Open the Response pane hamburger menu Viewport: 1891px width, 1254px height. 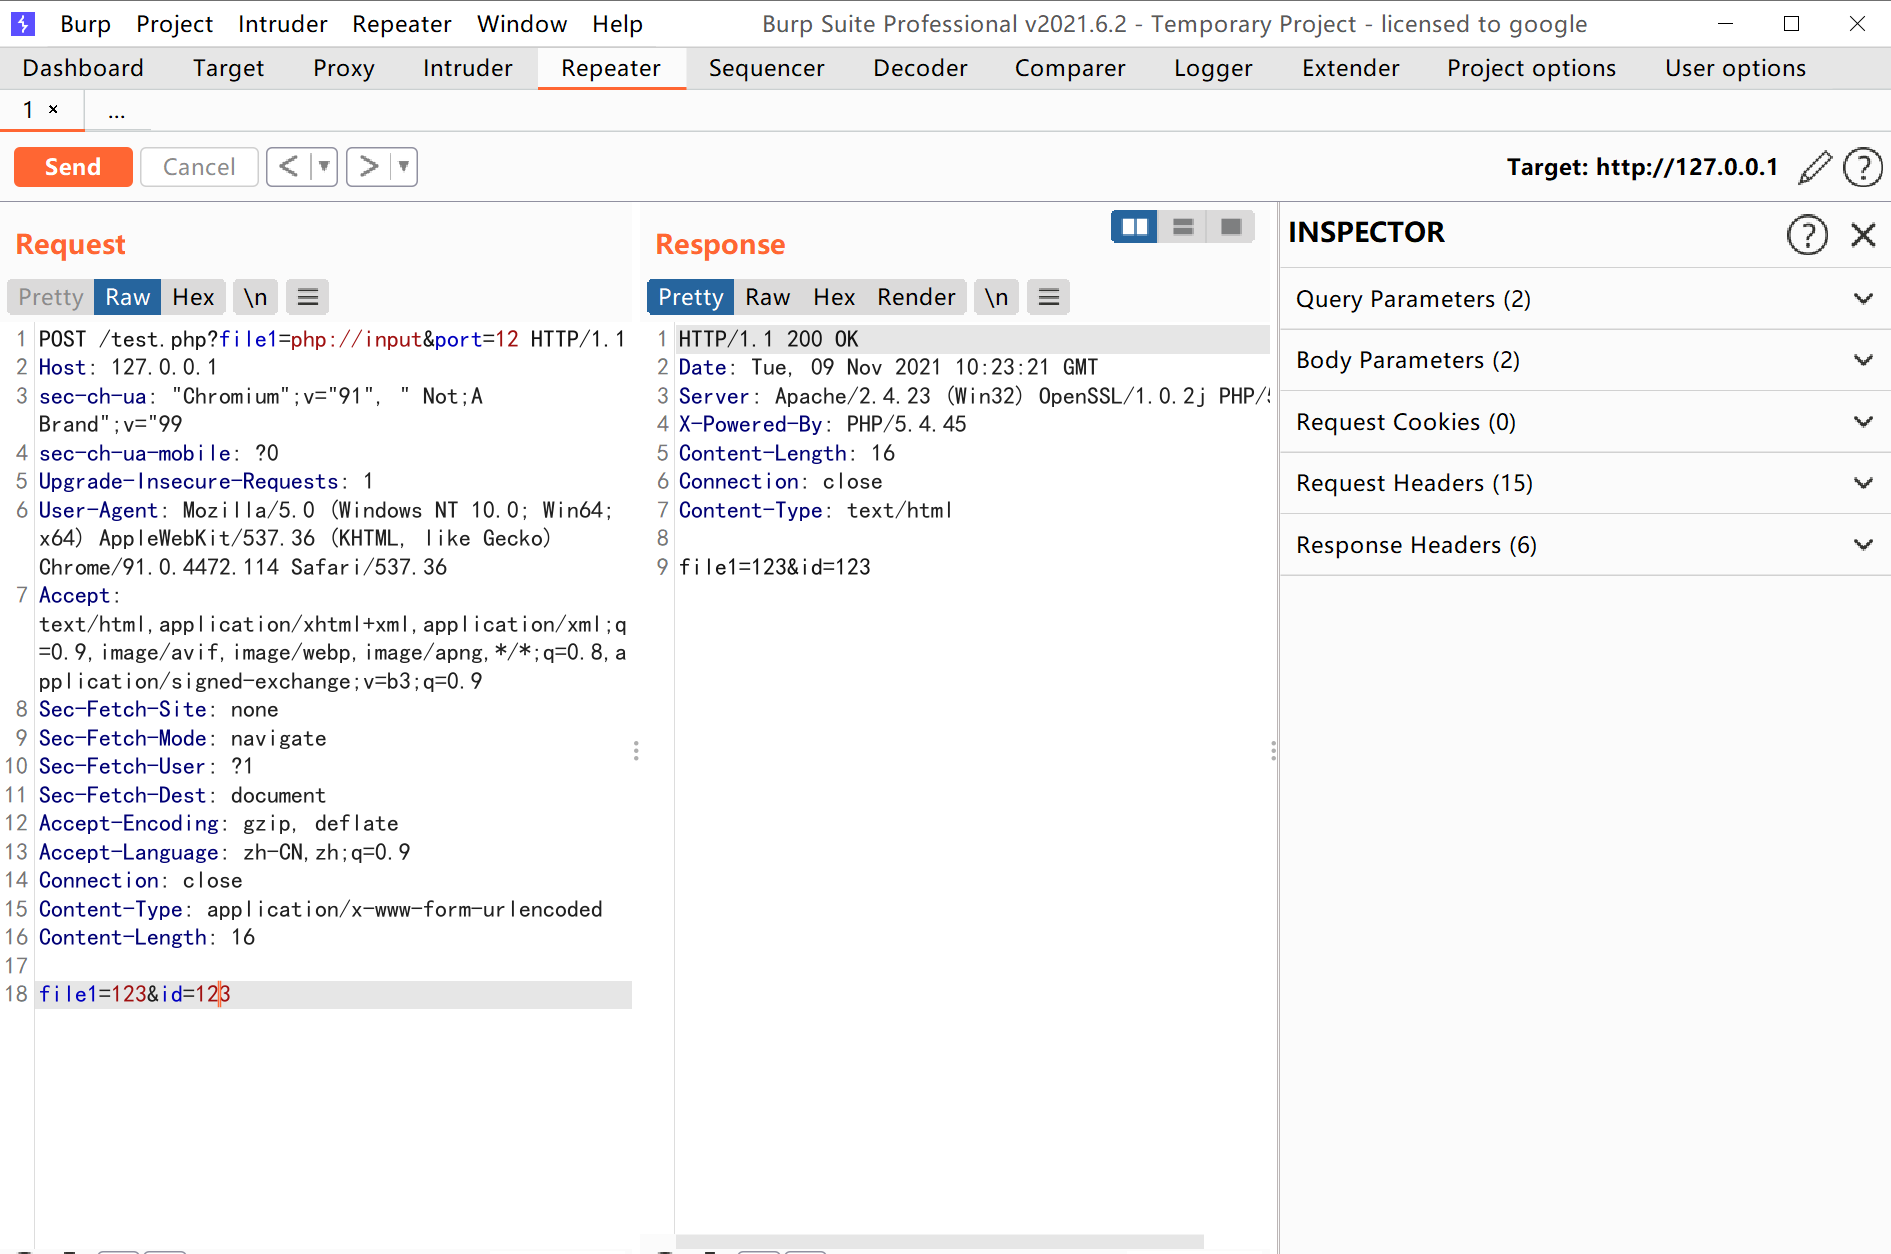[x=1048, y=297]
